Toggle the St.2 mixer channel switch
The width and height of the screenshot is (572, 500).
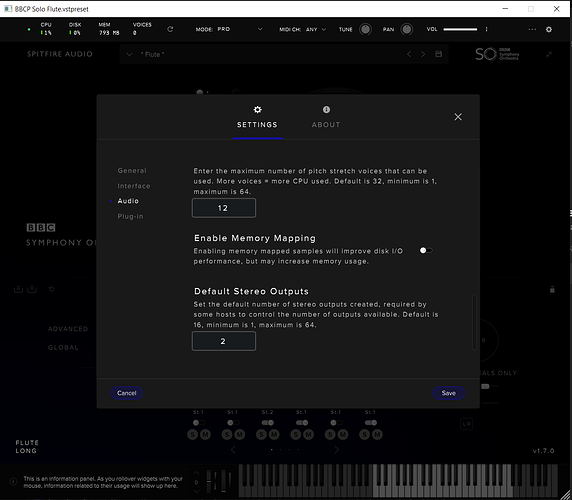click(x=267, y=423)
